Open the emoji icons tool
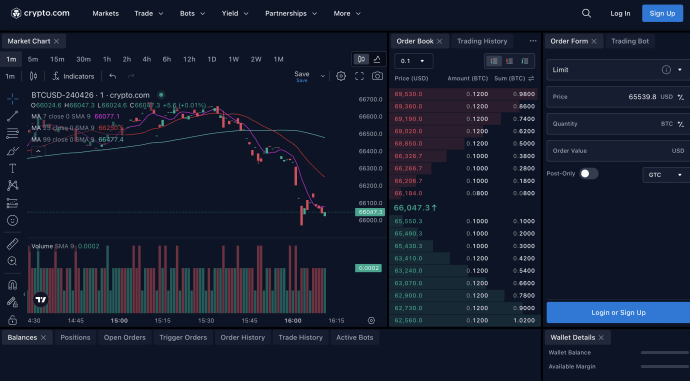690x381 pixels. click(12, 220)
